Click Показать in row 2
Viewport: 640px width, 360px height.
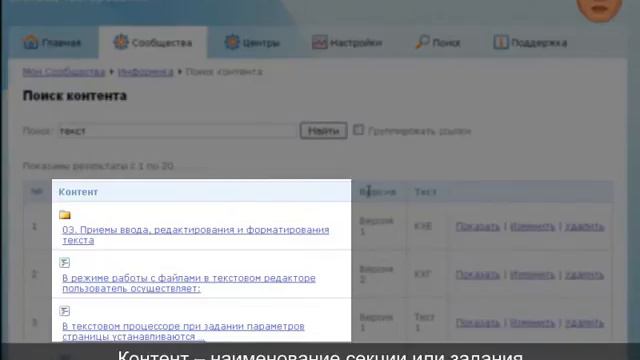(478, 275)
